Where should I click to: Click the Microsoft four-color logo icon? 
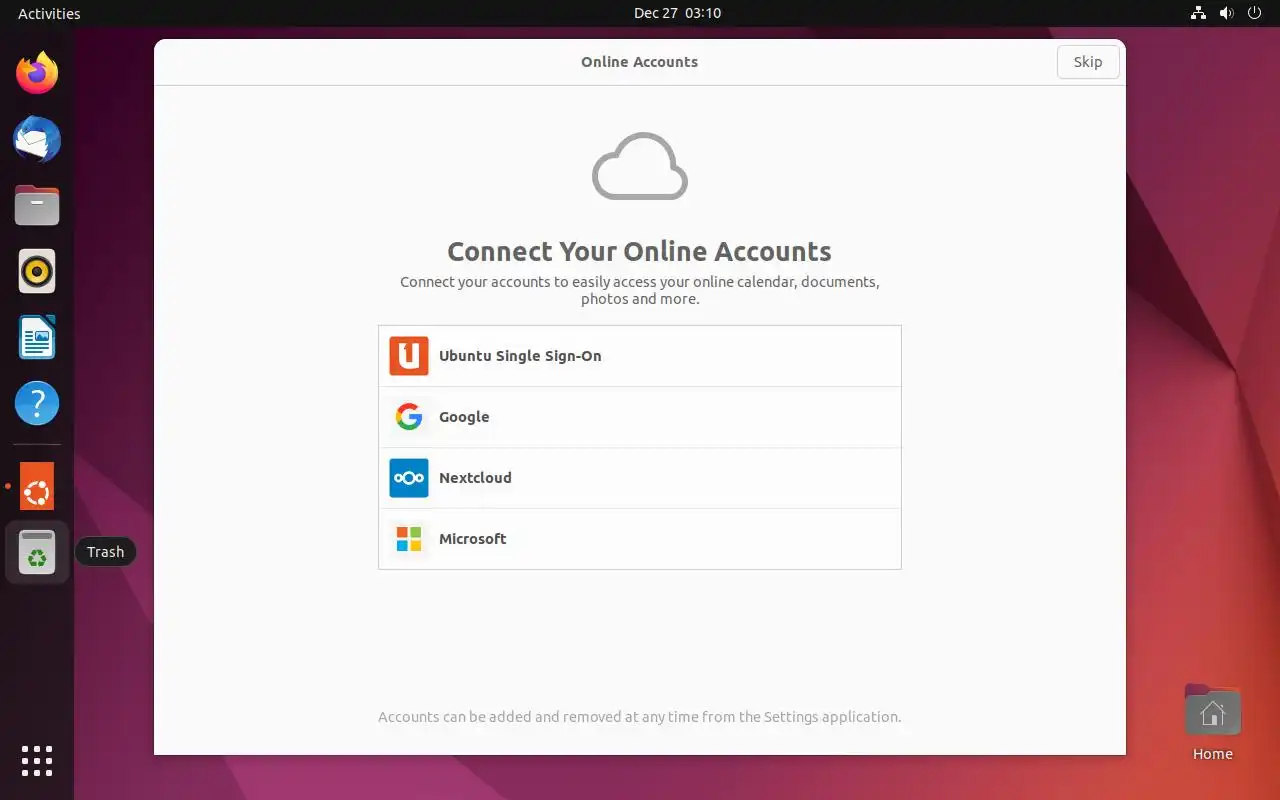pyautogui.click(x=409, y=539)
